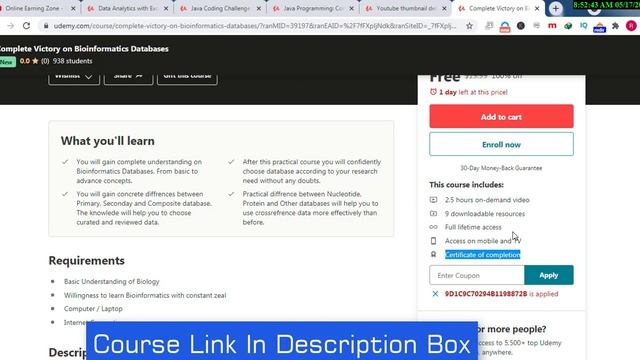Click the video icon beside on-demand video
Screen dimensions: 640x360
(433, 200)
